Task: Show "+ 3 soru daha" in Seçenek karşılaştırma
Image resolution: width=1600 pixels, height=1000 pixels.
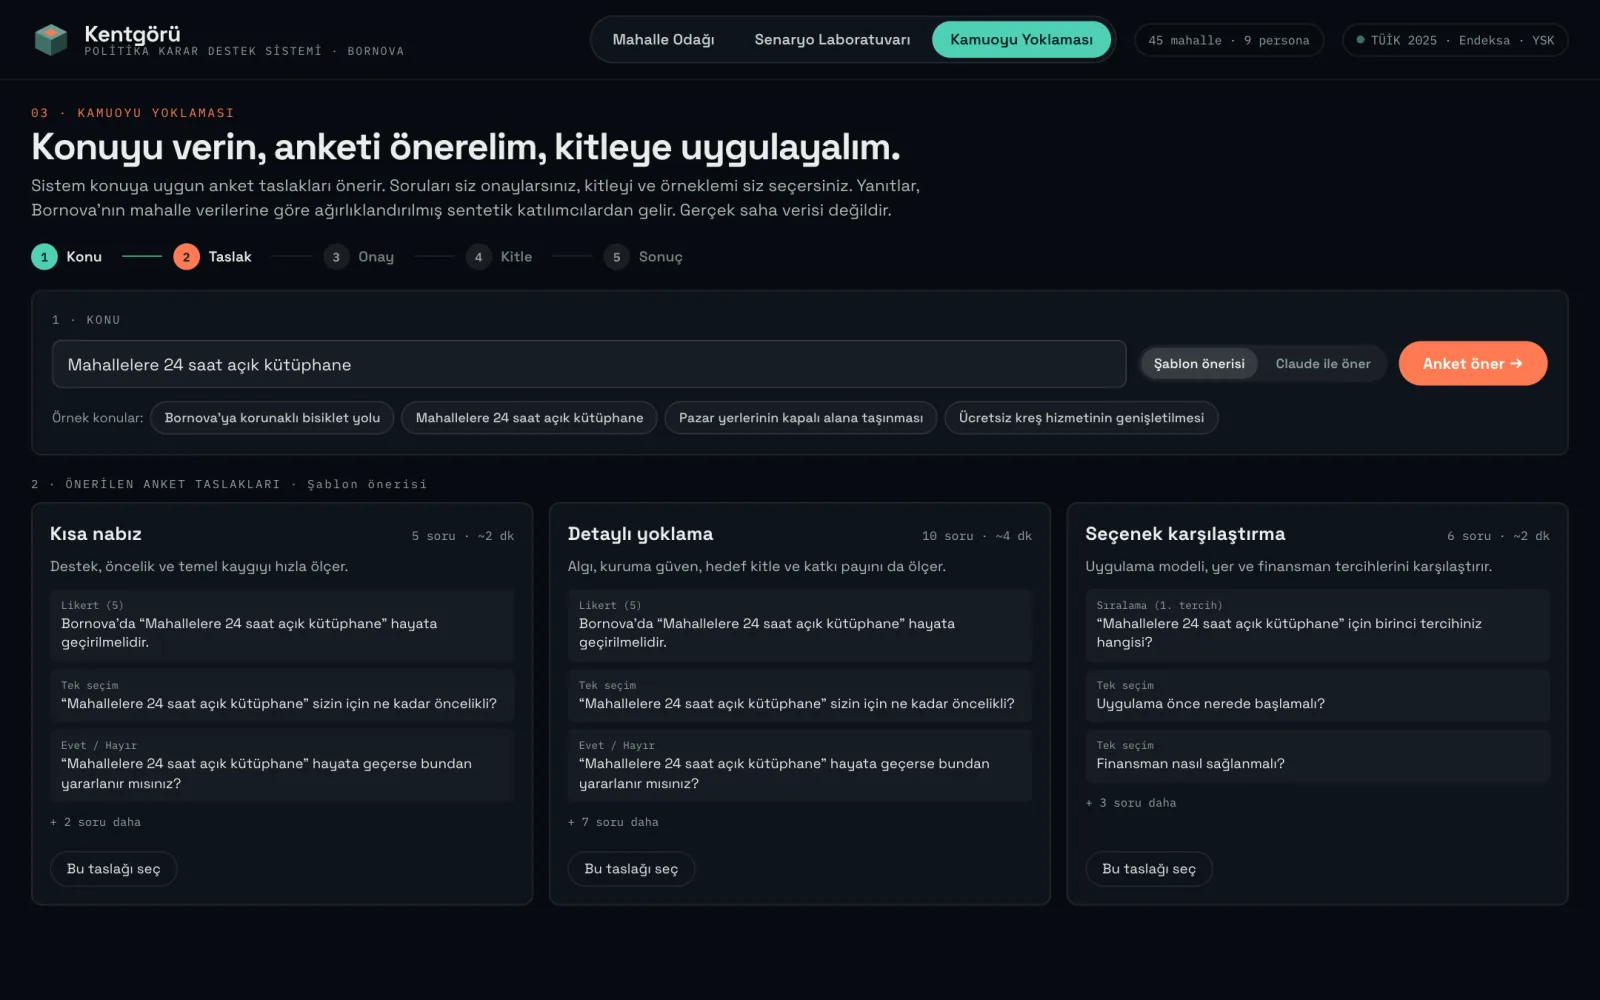Action: [x=1131, y=803]
